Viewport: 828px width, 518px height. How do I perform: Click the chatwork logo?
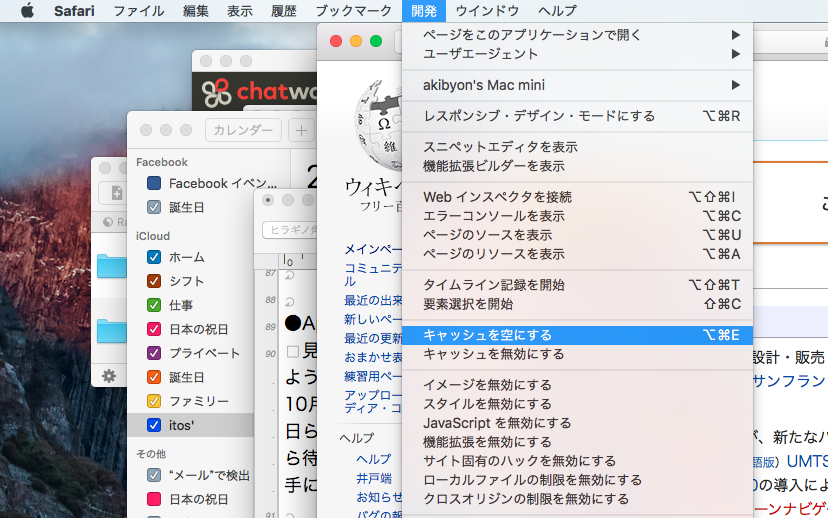(x=259, y=92)
